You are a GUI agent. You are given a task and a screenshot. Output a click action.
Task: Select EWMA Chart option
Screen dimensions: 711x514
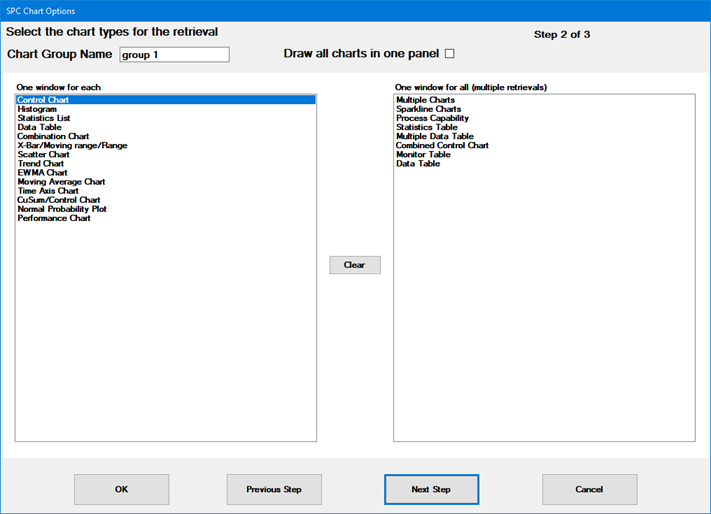click(x=42, y=173)
